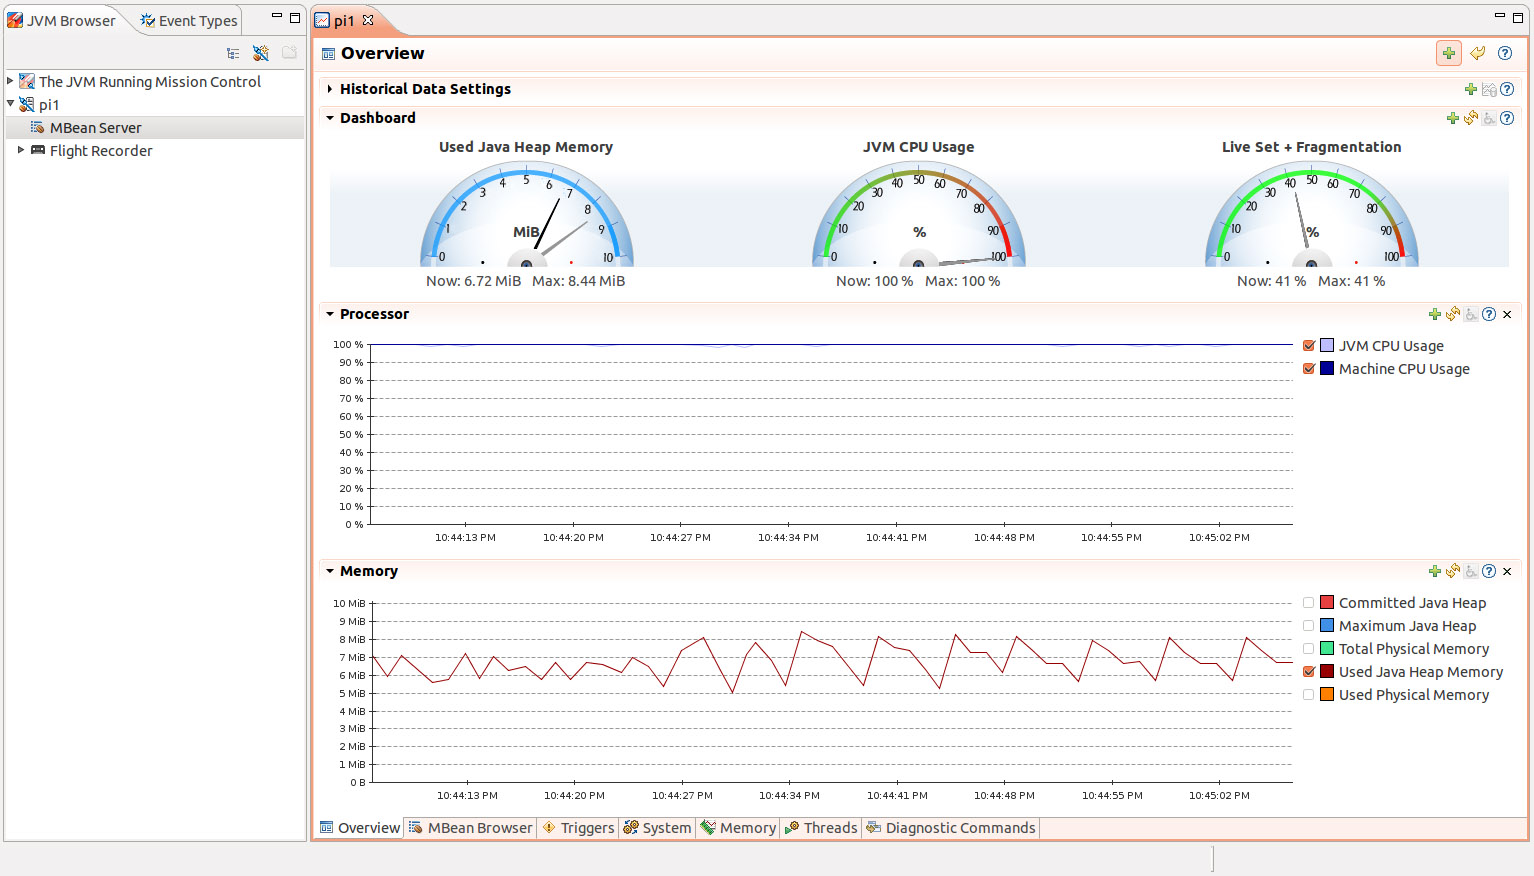Viewport: 1534px width, 876px height.
Task: Close the pi1 editor tab
Action: (x=368, y=20)
